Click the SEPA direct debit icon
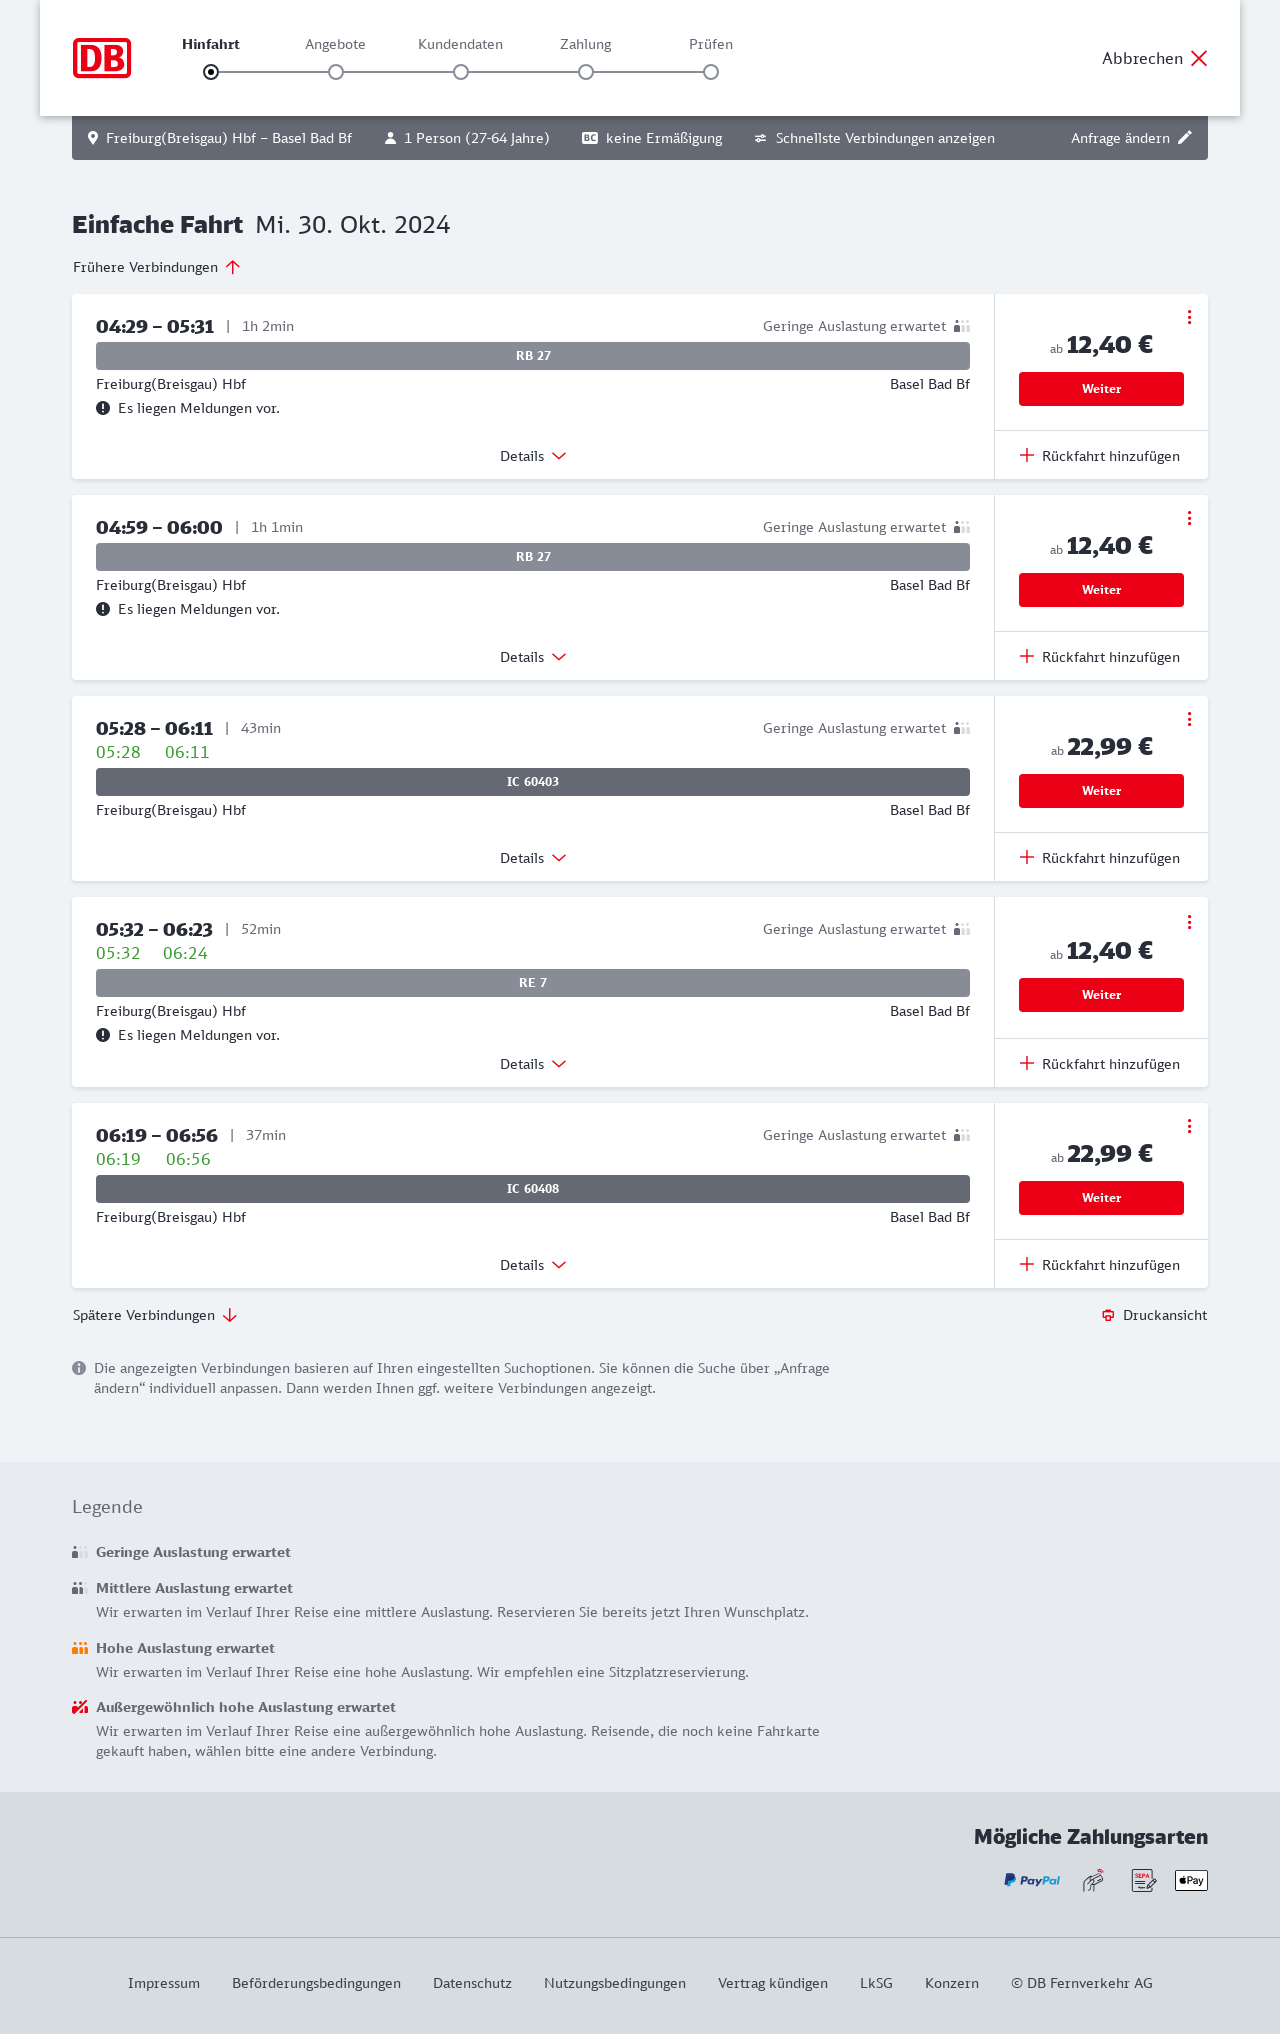The height and width of the screenshot is (2034, 1280). tap(1143, 1880)
